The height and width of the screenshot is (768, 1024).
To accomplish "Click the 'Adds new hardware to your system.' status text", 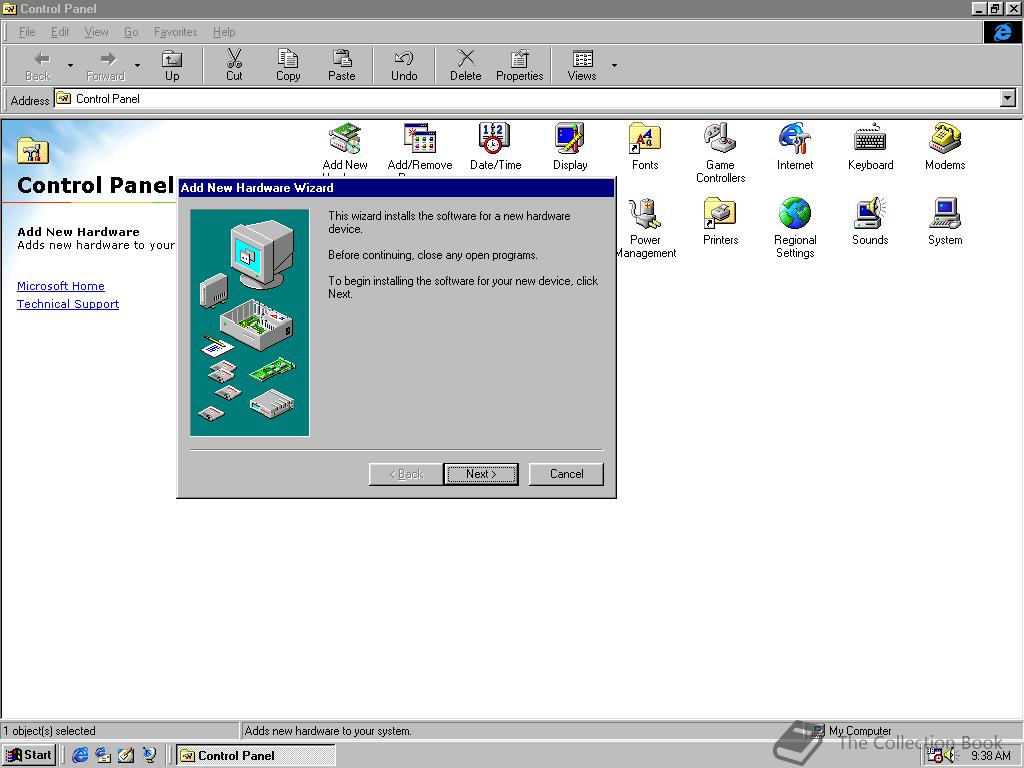I will [328, 731].
